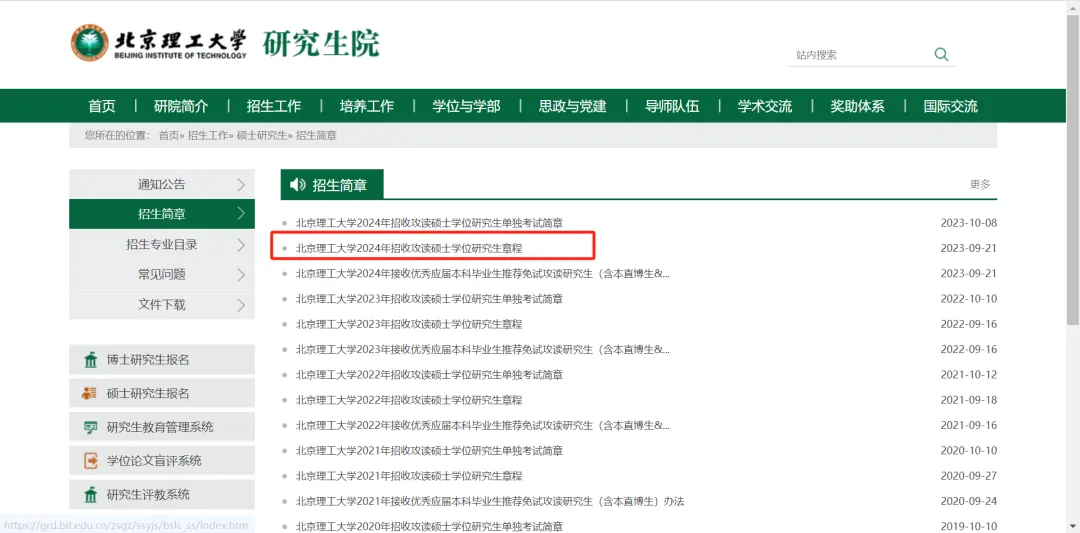
Task: Click the date 2022-10-10
Action: [968, 299]
